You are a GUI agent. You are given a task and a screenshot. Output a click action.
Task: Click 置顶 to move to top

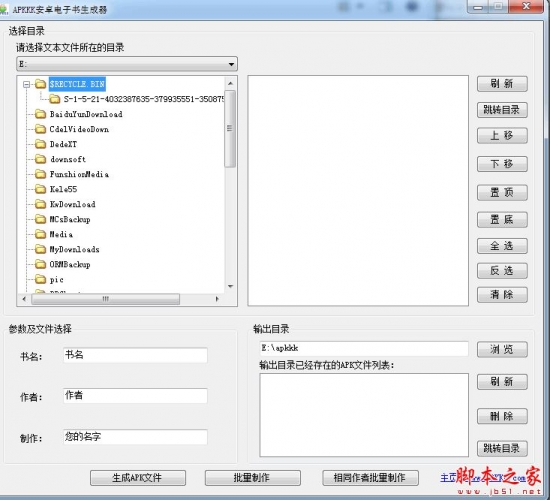[x=502, y=192]
